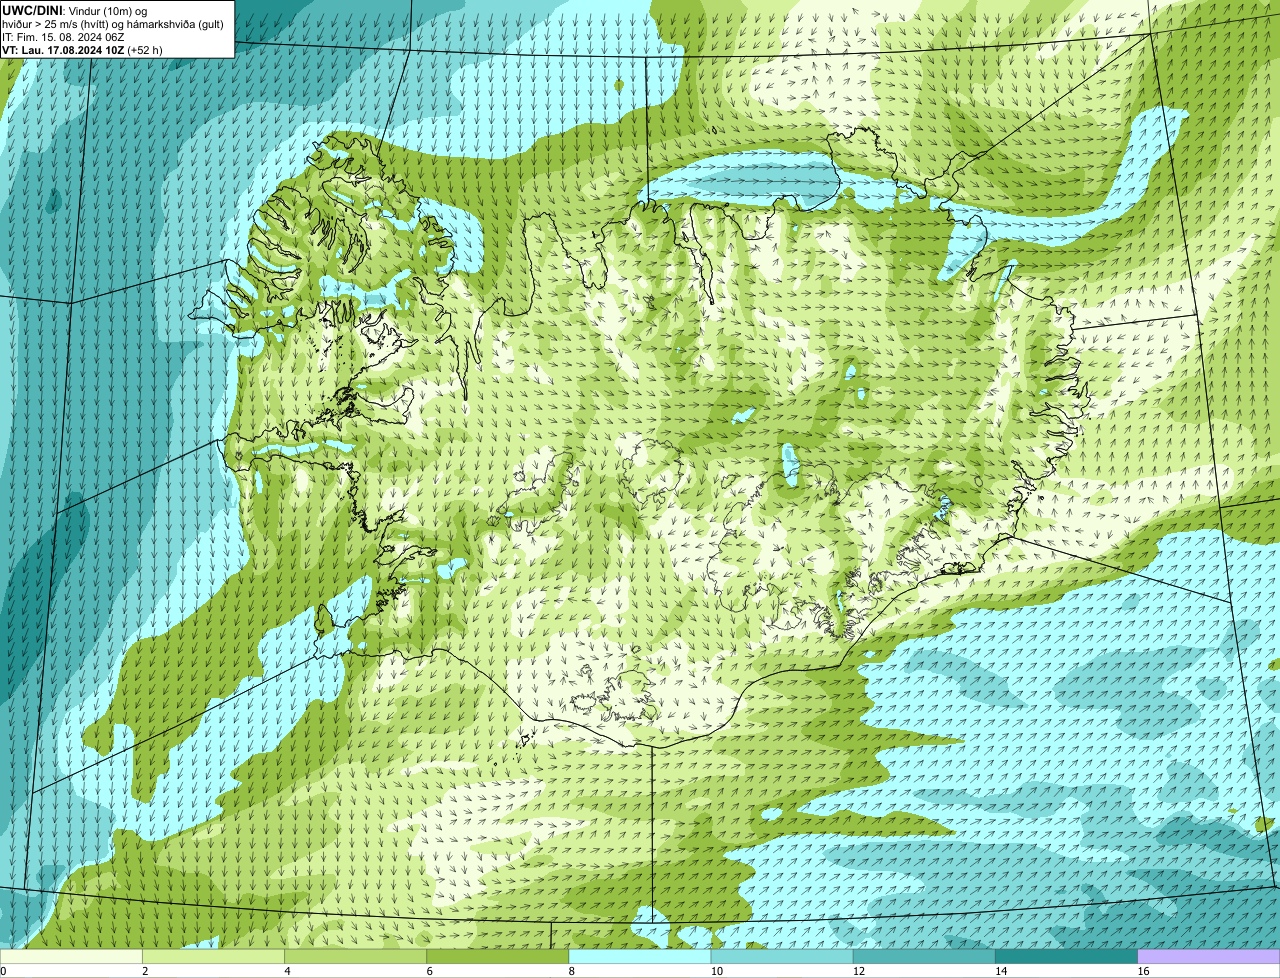
Task: Click the legend scale label "0"
Action: (4, 971)
